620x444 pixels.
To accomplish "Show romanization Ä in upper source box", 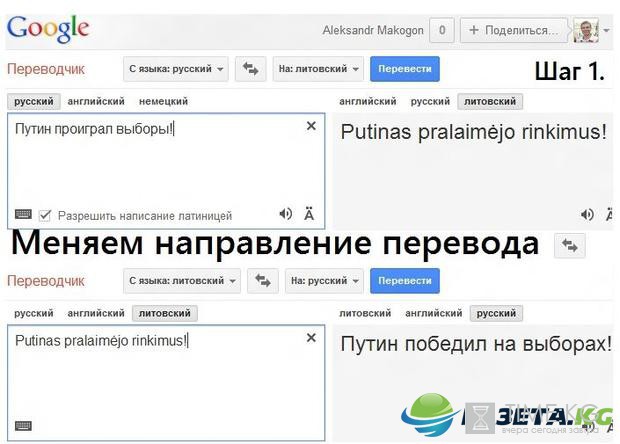I will point(309,214).
